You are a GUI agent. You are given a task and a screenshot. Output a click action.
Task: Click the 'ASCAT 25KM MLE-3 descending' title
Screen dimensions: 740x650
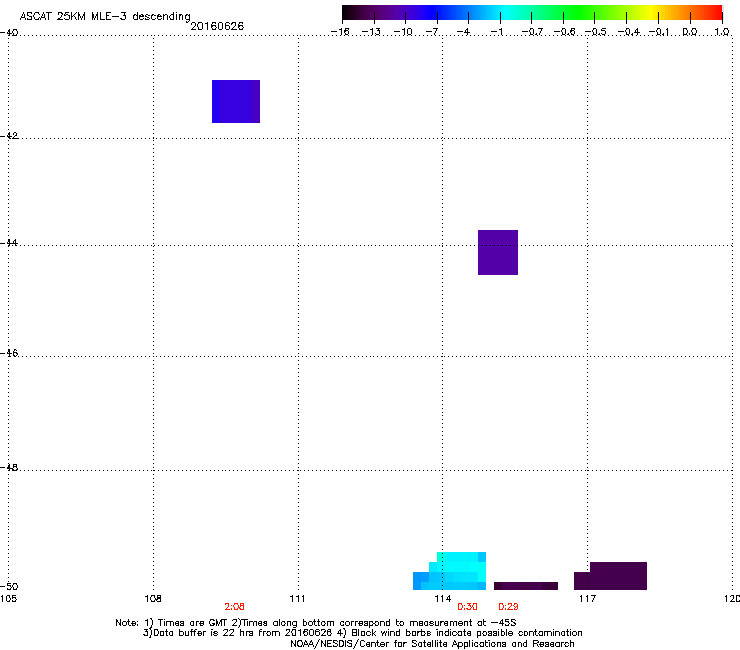[105, 17]
